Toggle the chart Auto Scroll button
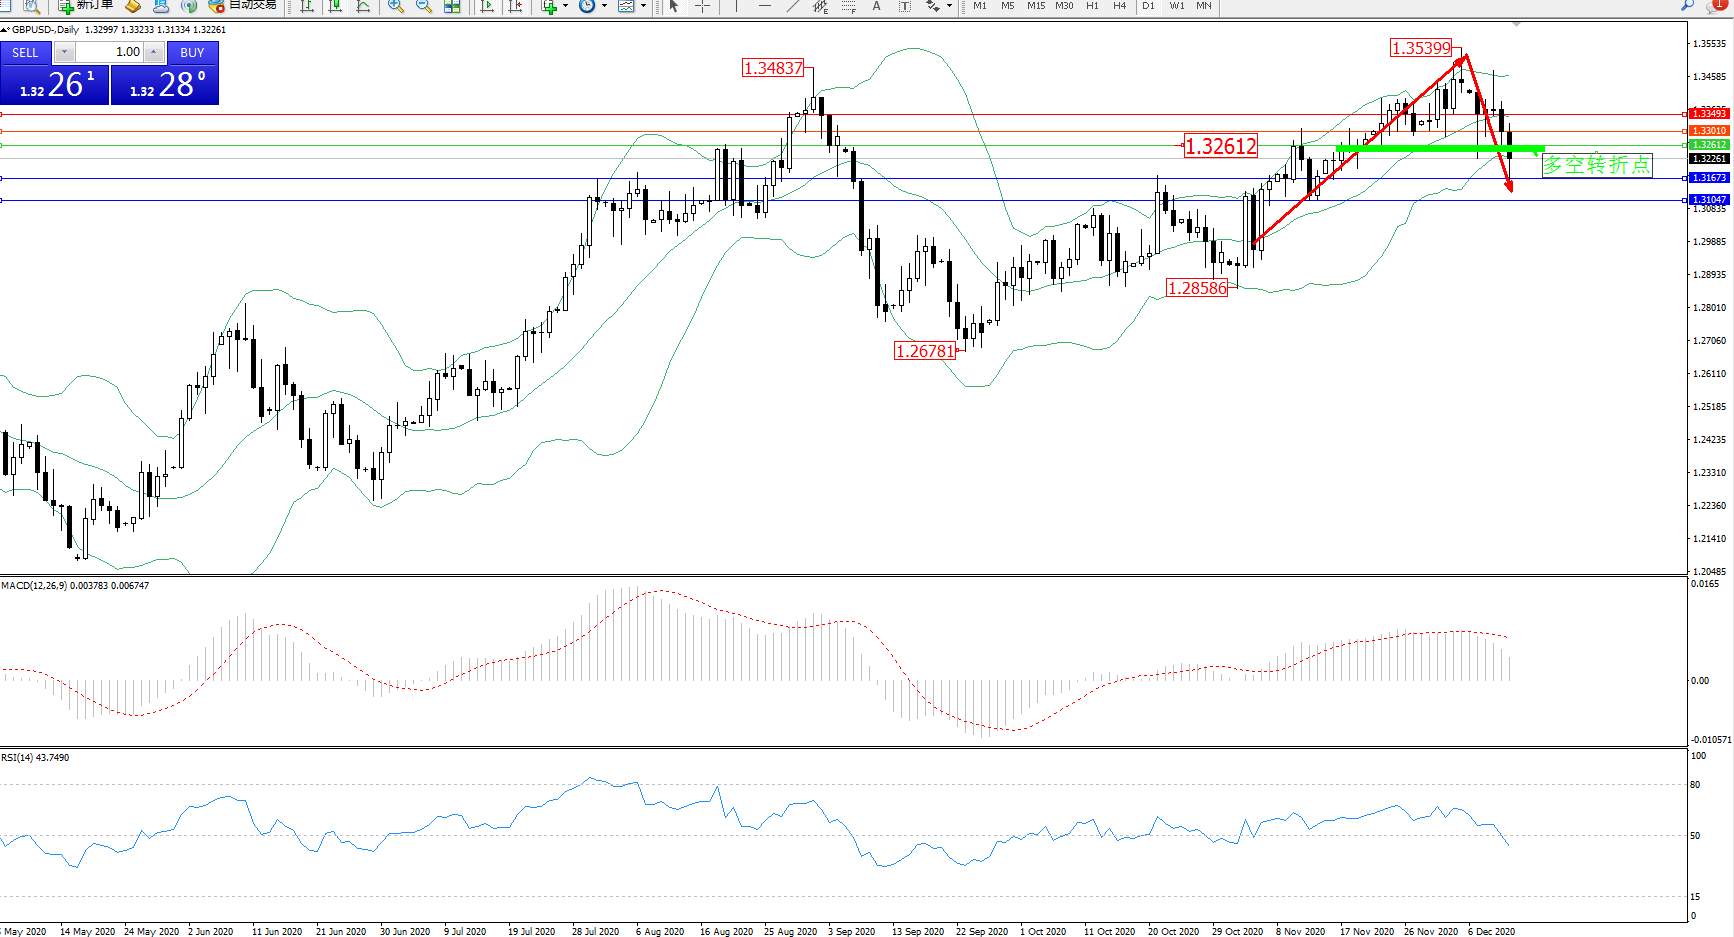 [x=487, y=6]
